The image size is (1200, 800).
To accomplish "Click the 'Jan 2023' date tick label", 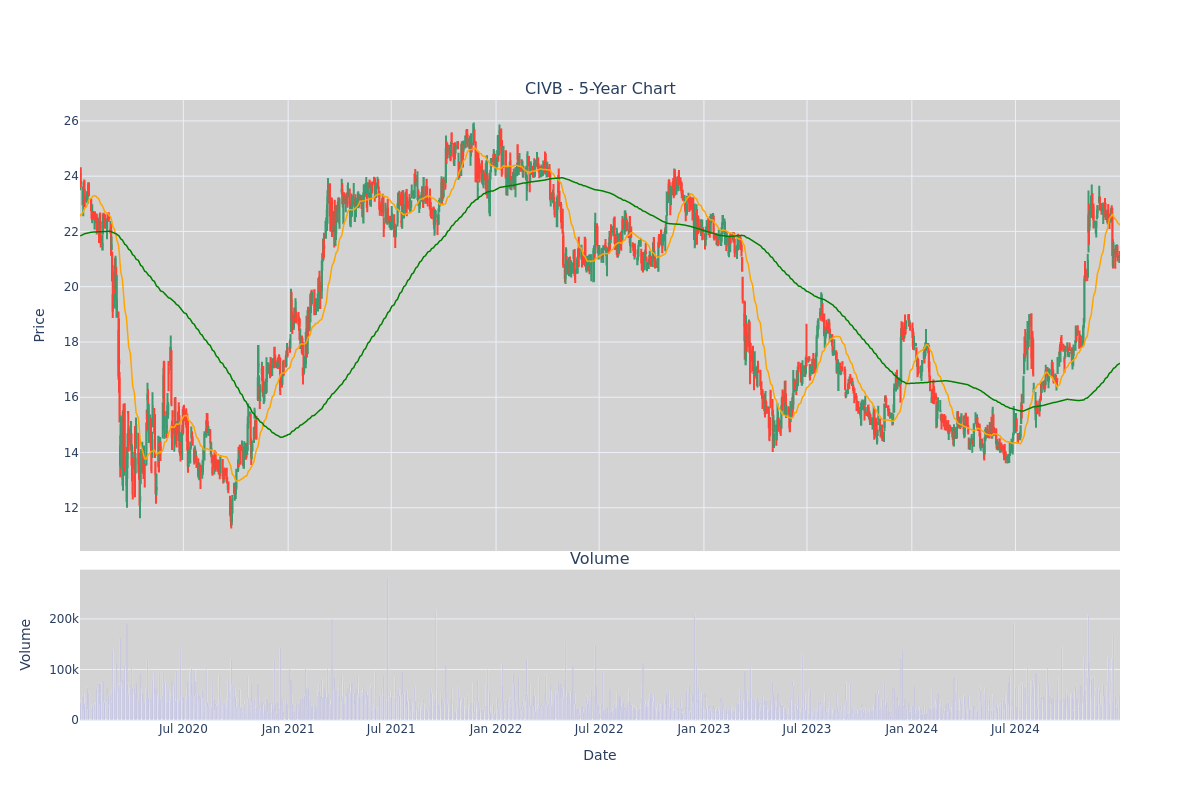I will (704, 729).
